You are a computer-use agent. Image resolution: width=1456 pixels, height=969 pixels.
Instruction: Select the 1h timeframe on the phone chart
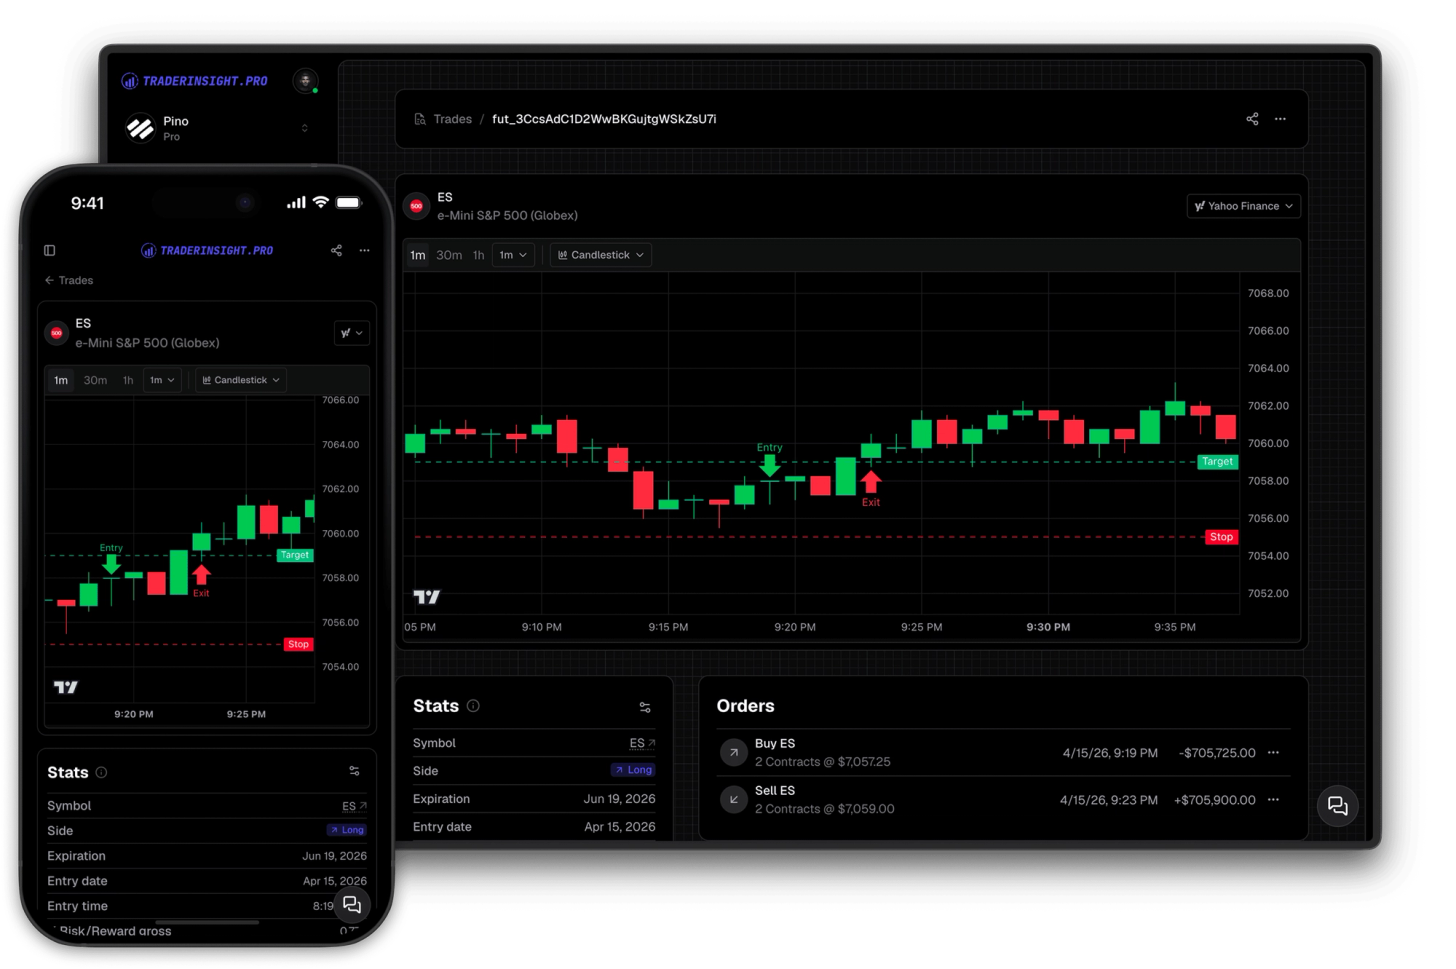(x=128, y=380)
